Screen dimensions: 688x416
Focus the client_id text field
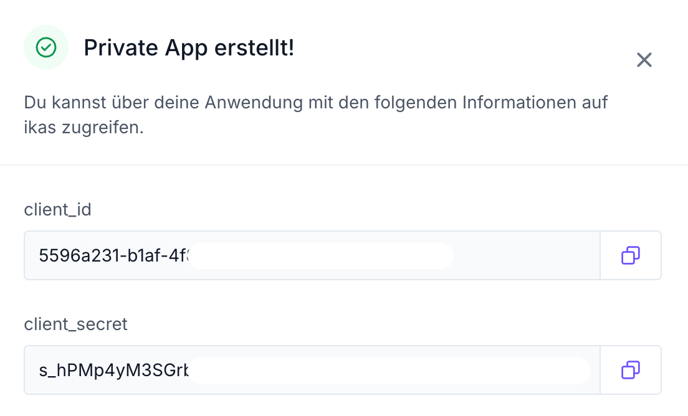pyautogui.click(x=312, y=255)
